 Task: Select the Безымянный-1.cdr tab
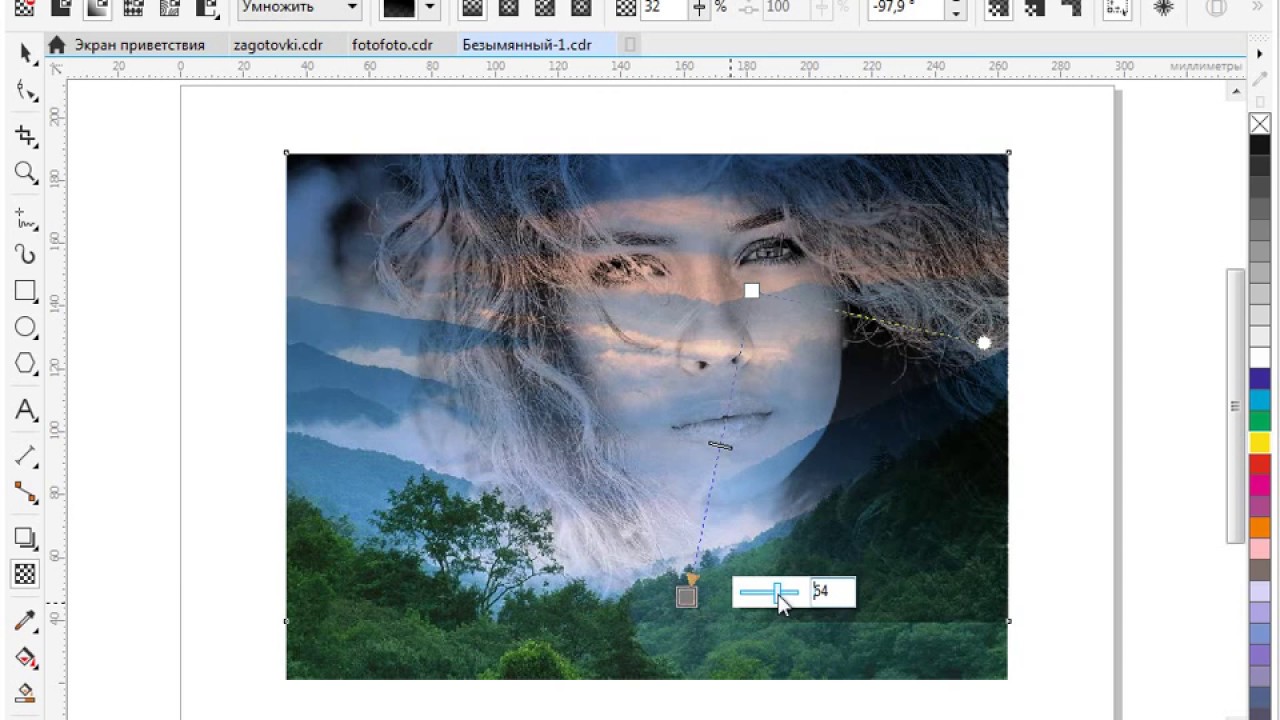527,45
